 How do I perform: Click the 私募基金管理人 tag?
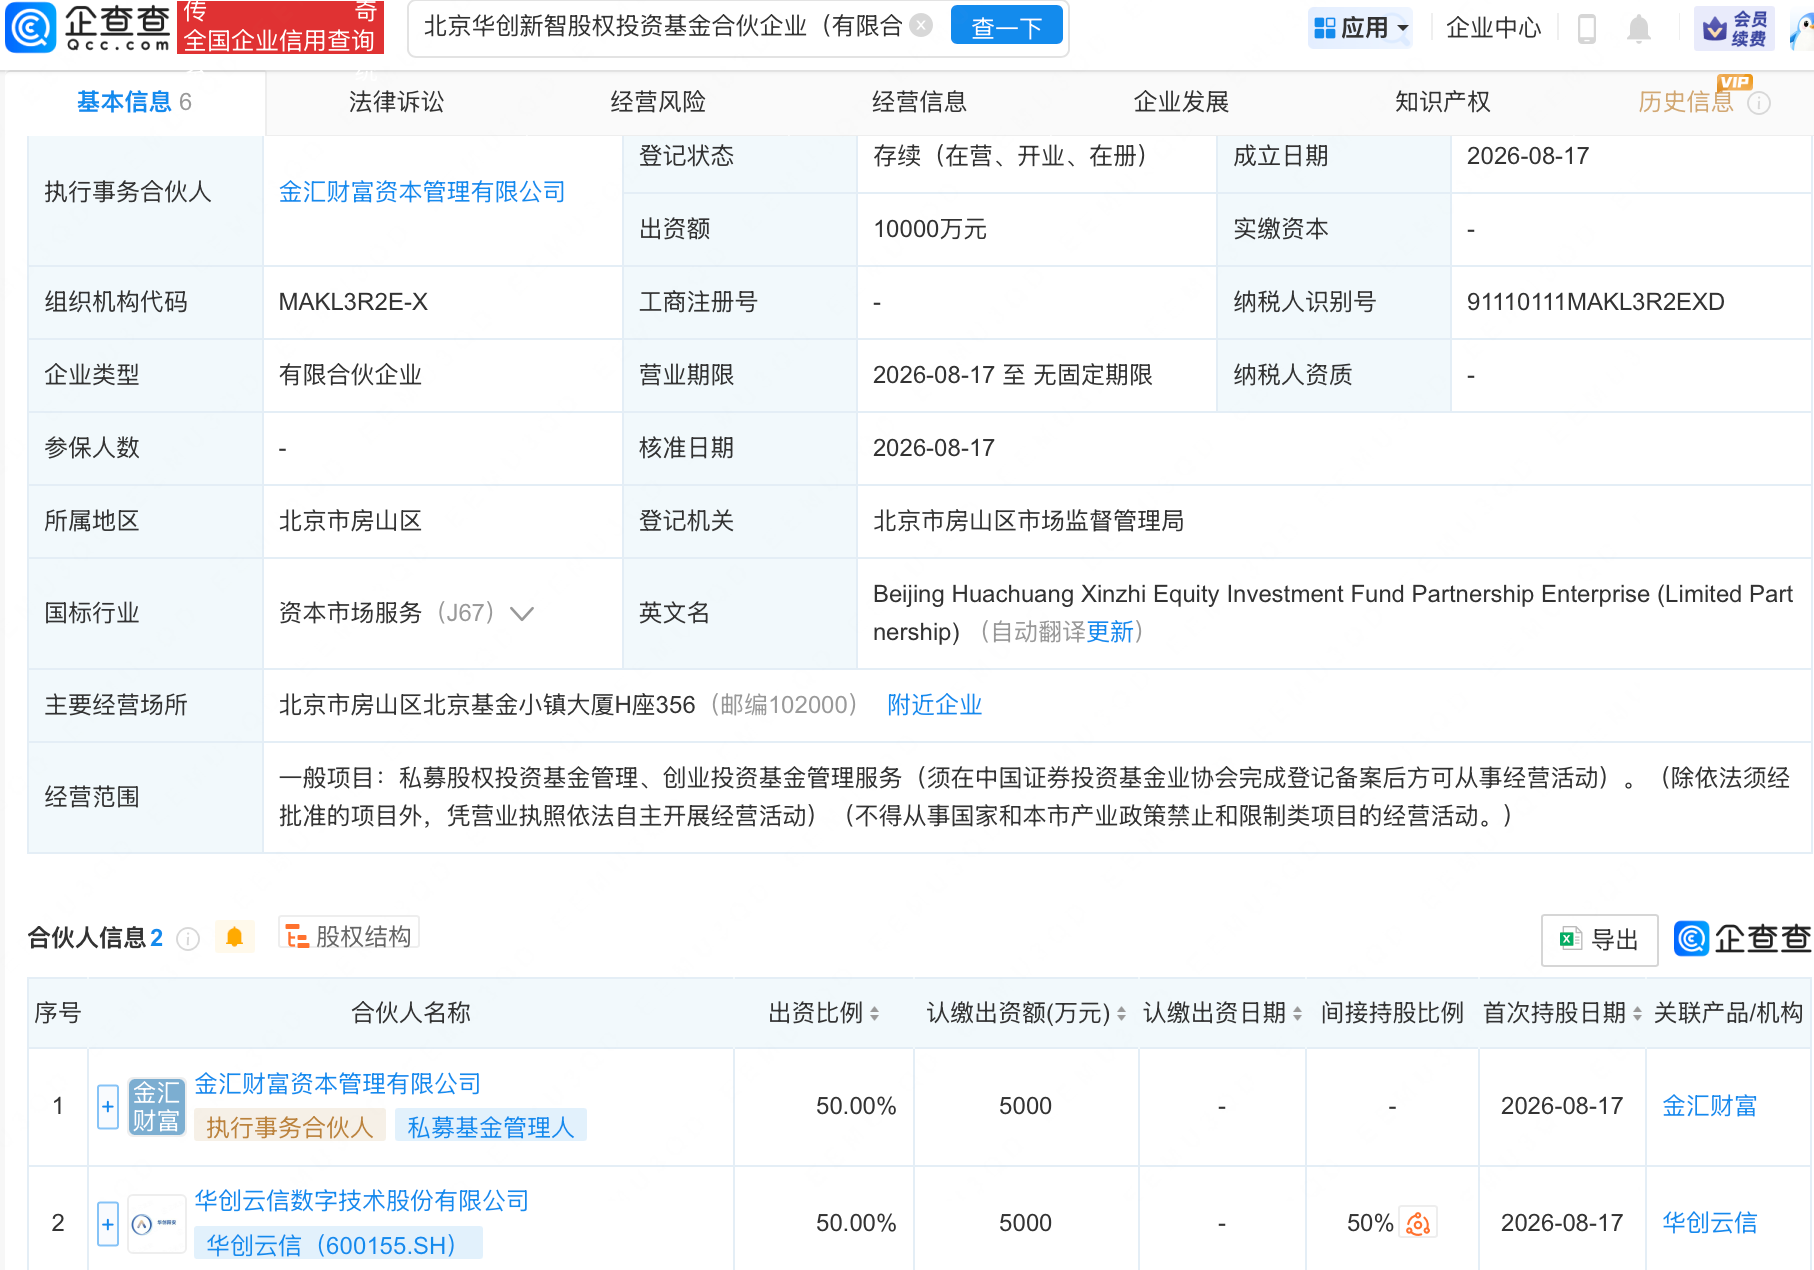[491, 1127]
